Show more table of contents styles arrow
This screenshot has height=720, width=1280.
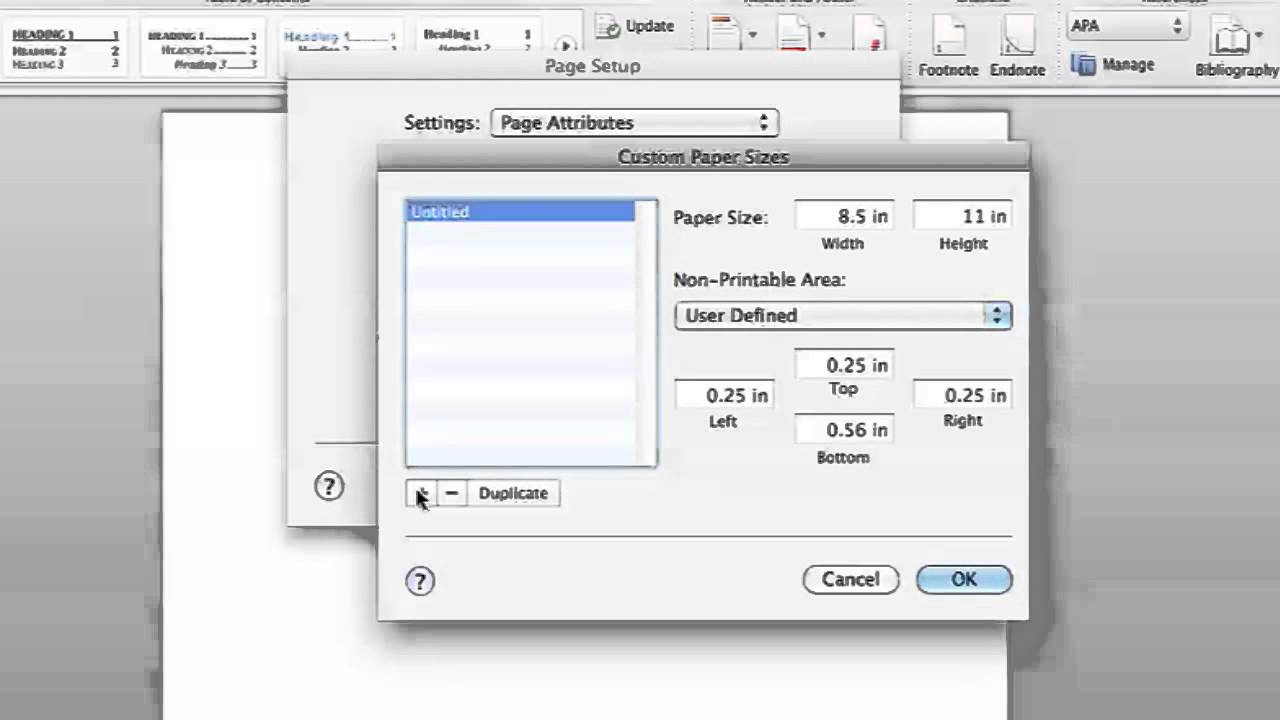pyautogui.click(x=566, y=45)
